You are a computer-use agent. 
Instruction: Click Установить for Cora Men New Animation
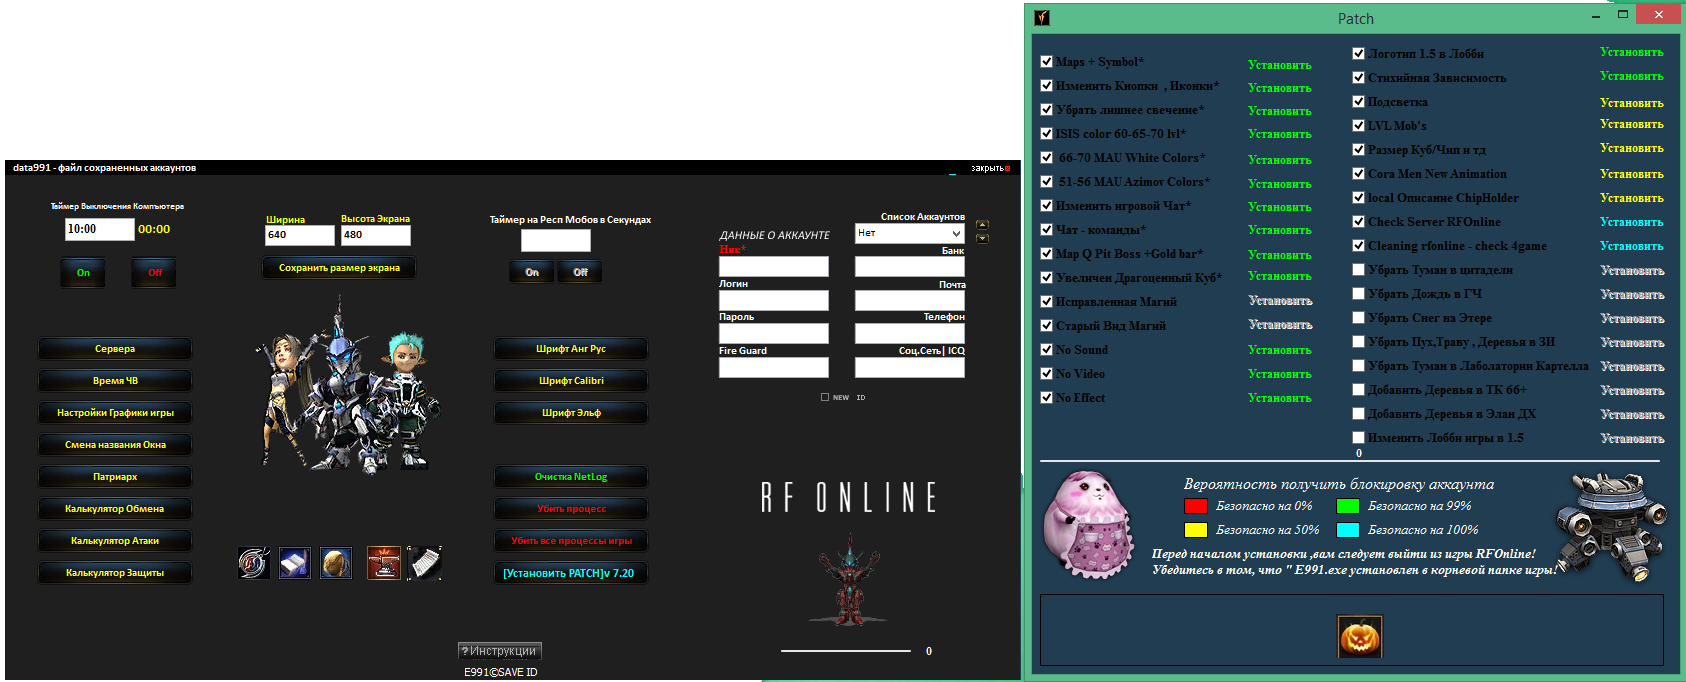coord(1631,174)
